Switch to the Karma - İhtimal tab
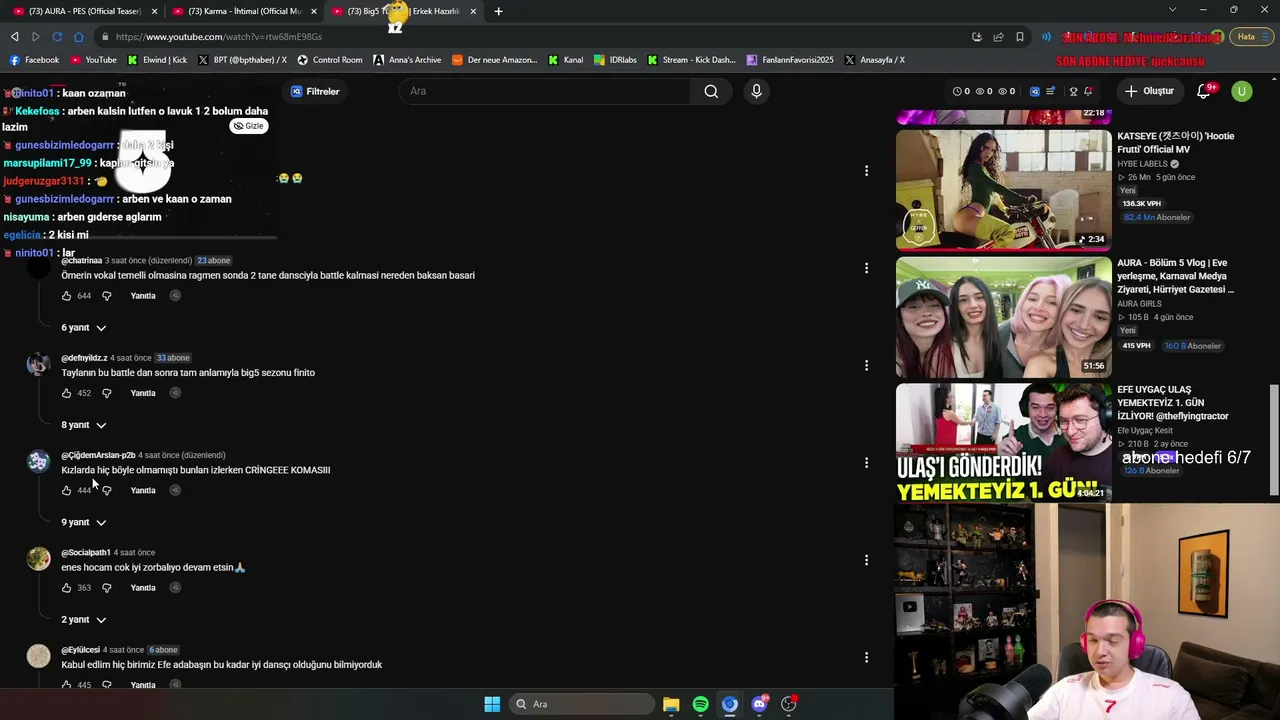The image size is (1280, 720). pos(243,11)
